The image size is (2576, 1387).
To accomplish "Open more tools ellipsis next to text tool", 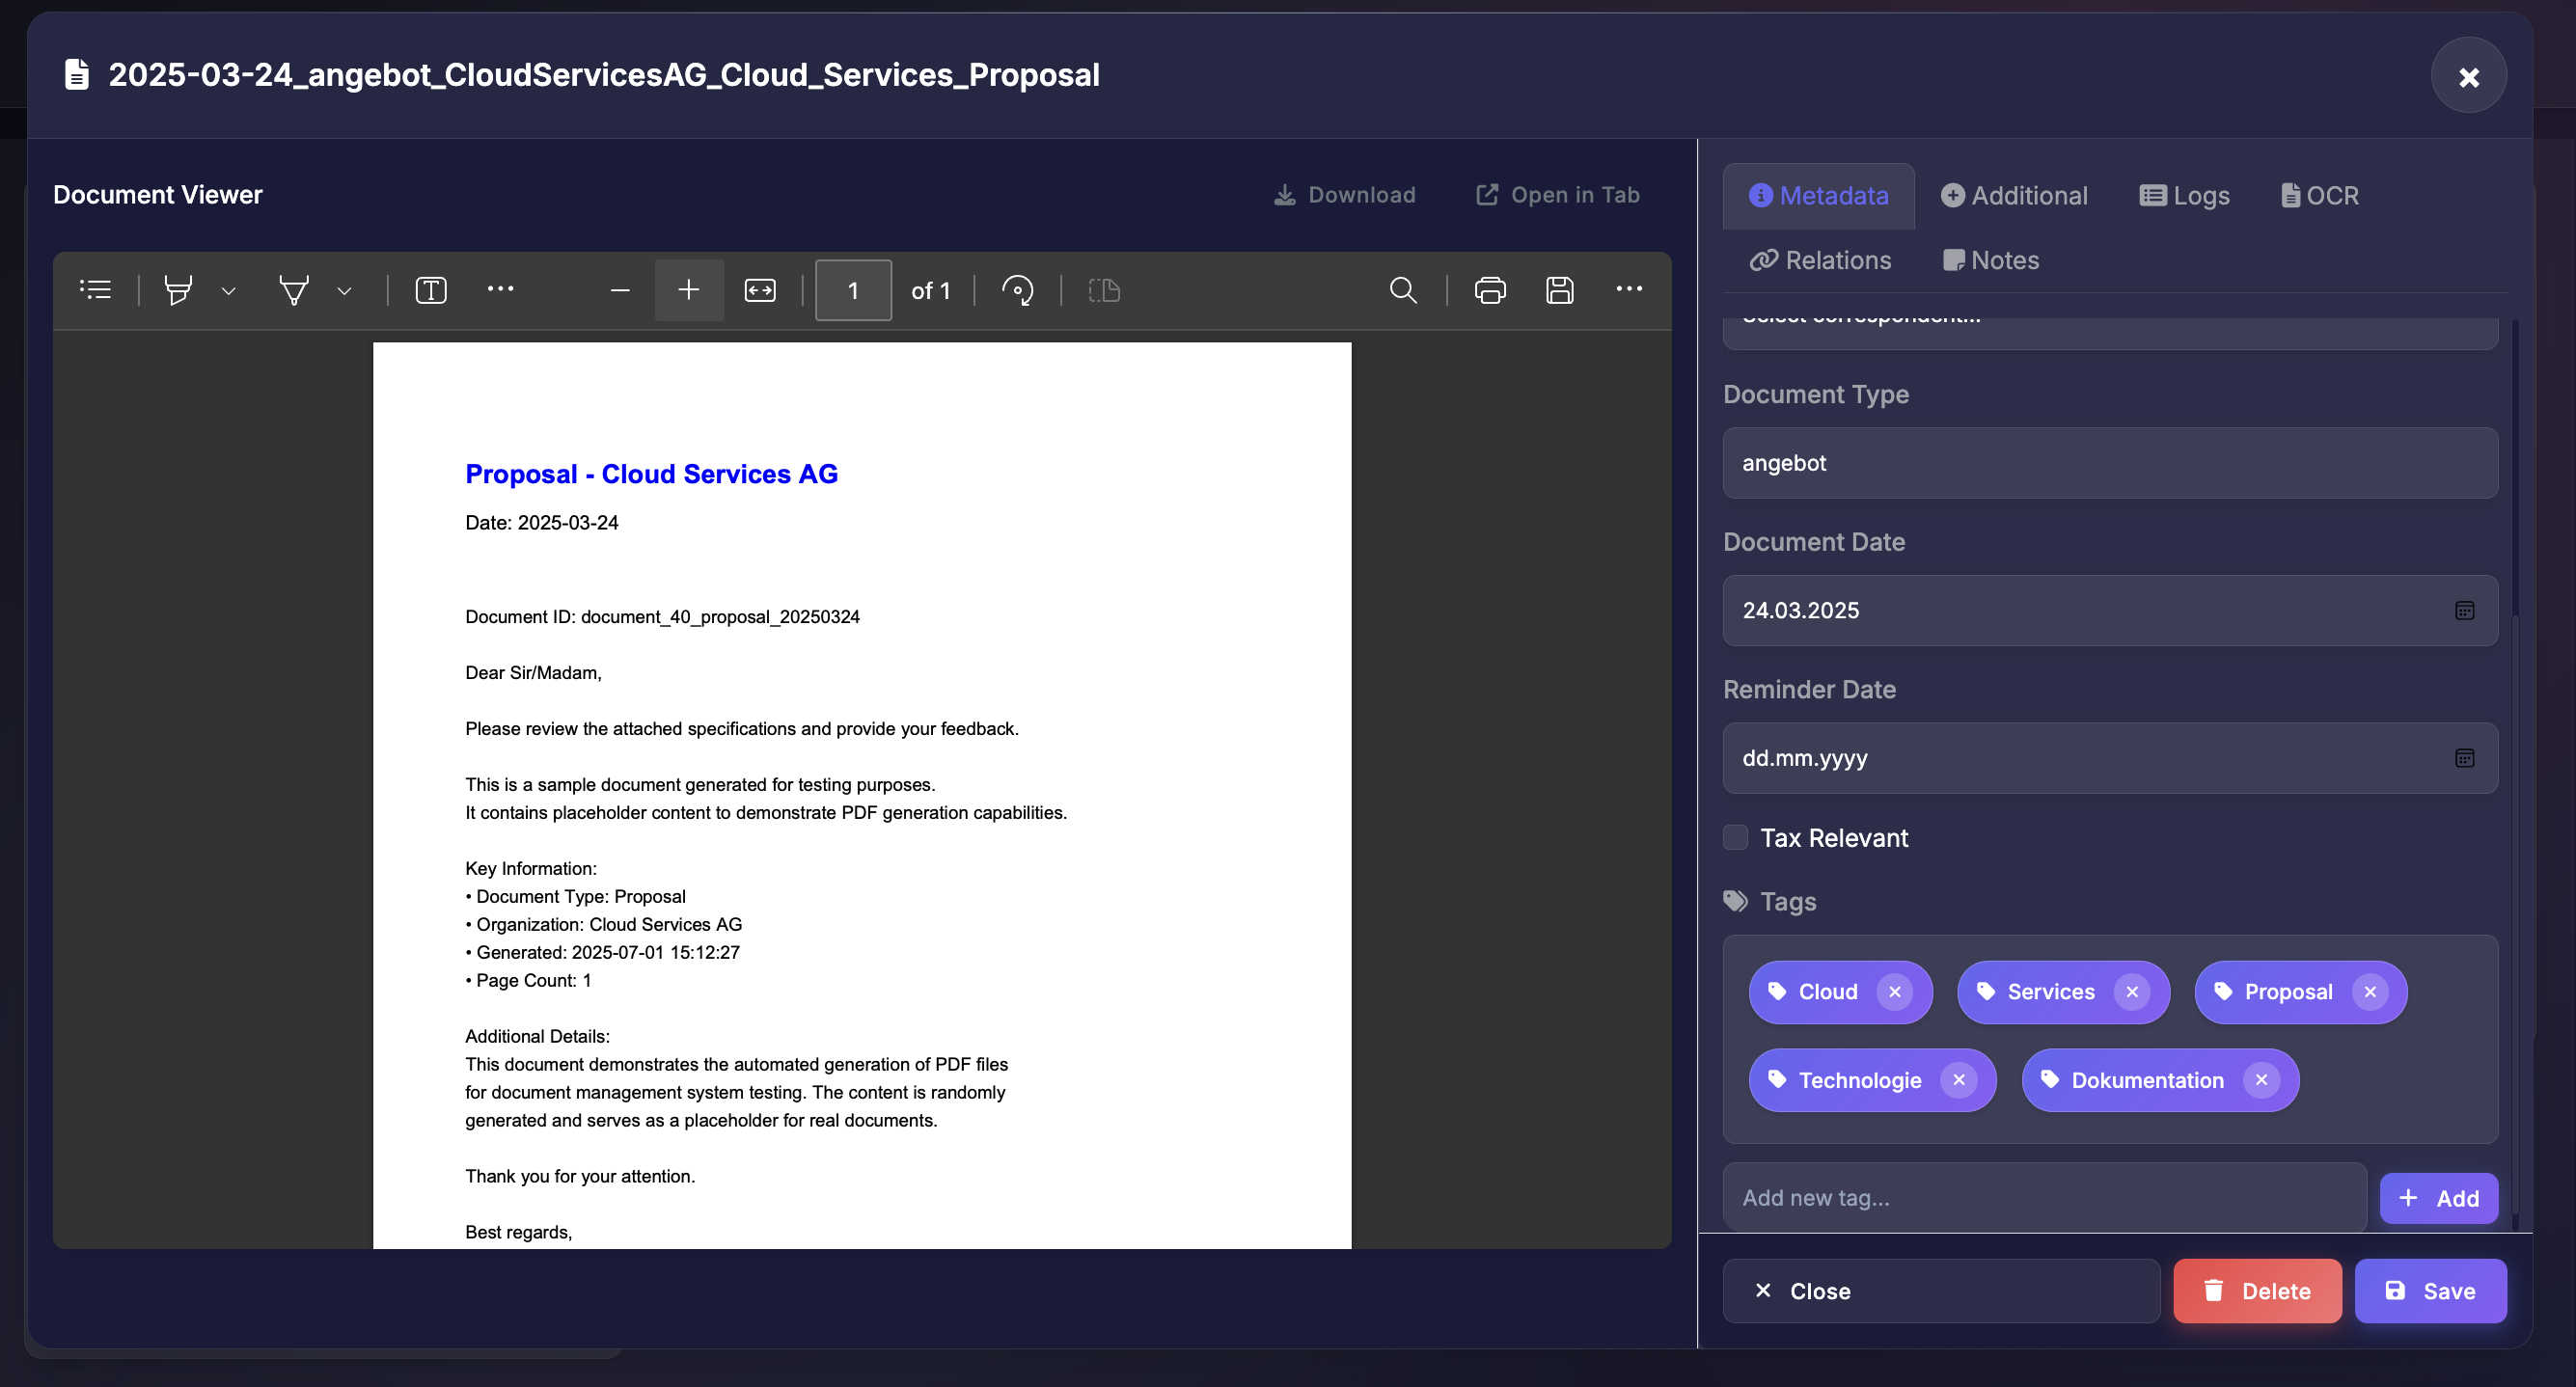I will (x=500, y=289).
